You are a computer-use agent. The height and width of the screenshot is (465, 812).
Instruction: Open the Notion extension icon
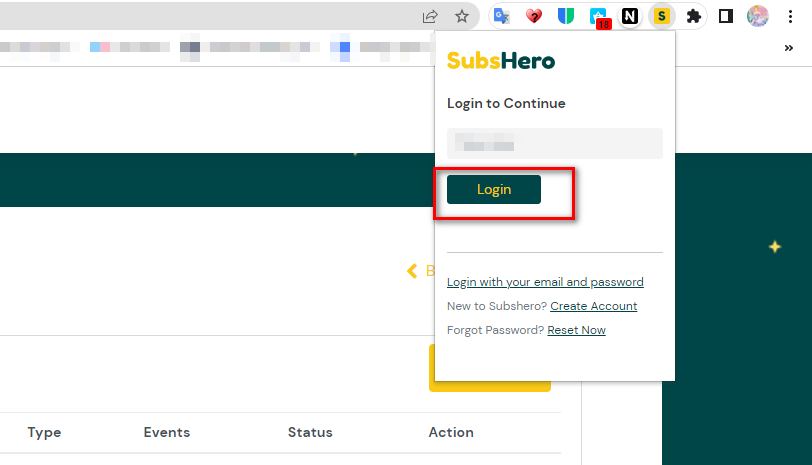[x=630, y=17]
